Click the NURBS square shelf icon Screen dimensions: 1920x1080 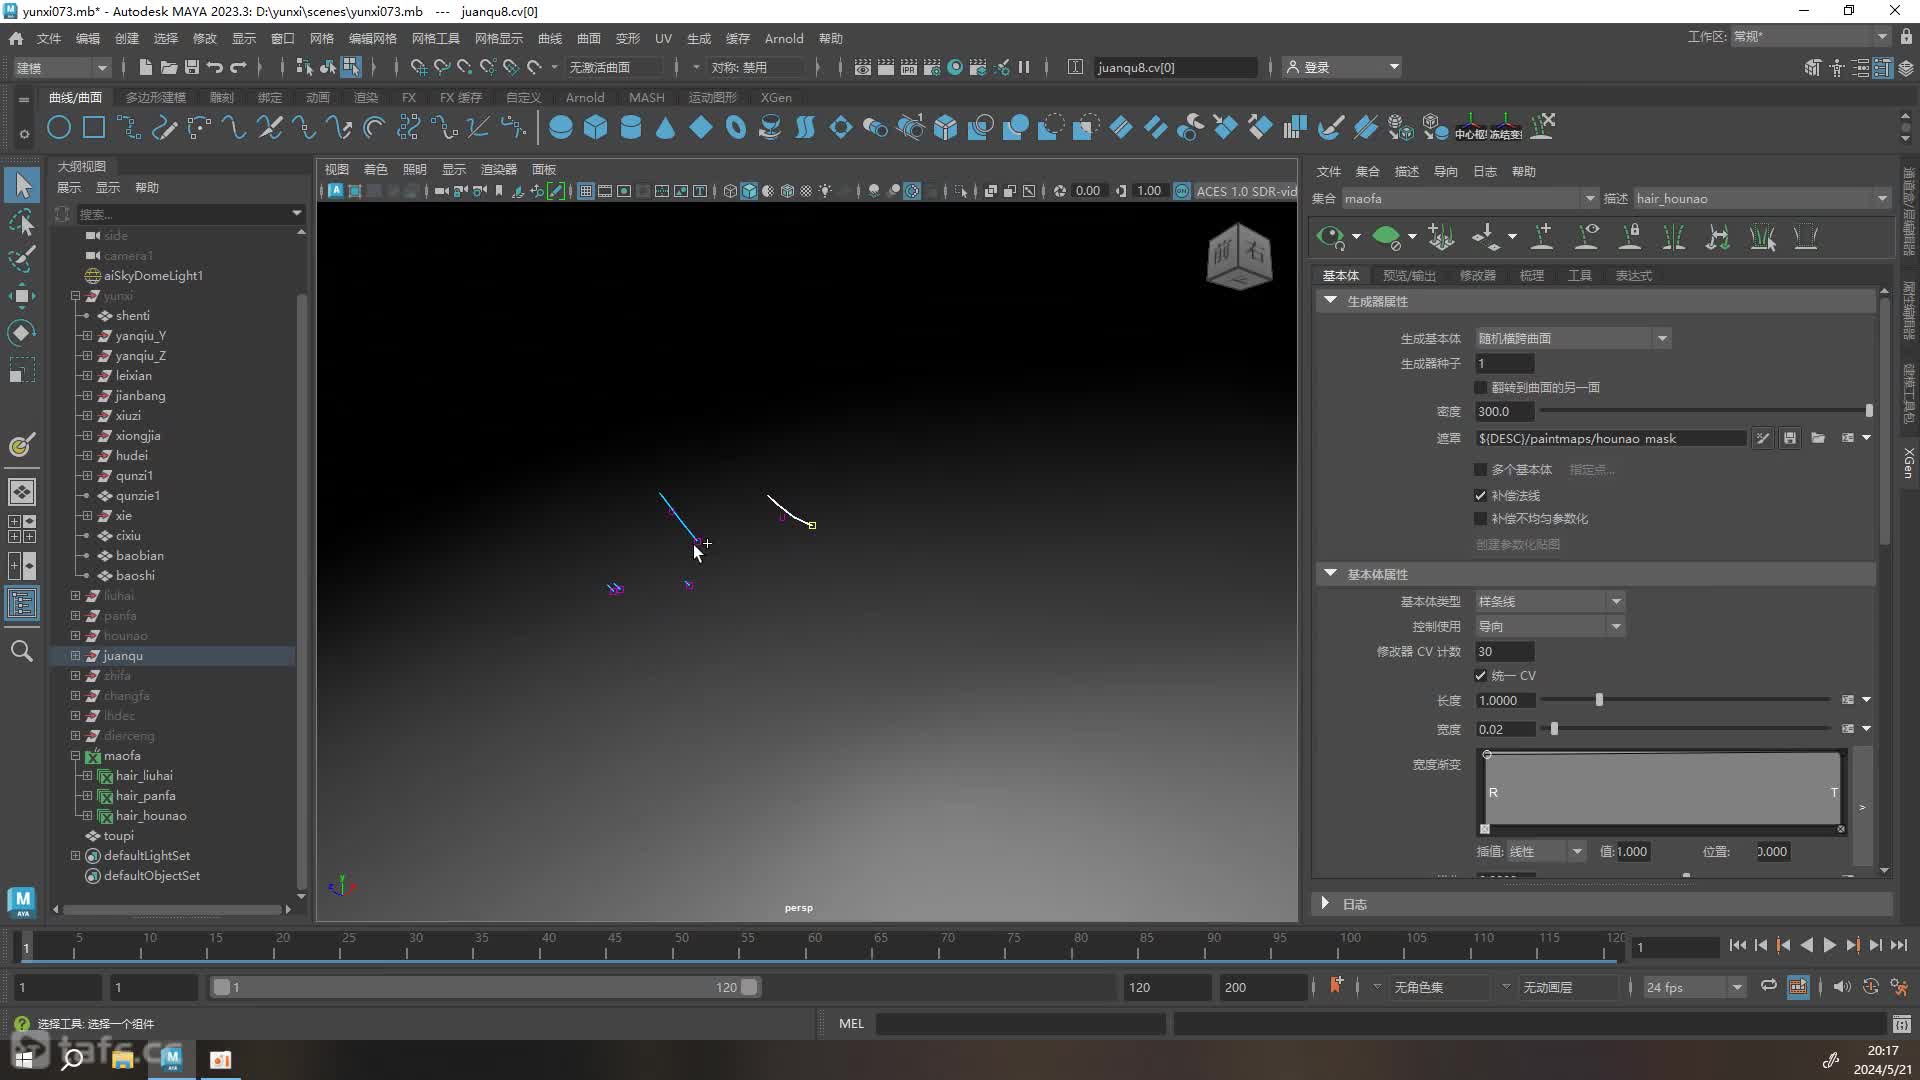[94, 127]
